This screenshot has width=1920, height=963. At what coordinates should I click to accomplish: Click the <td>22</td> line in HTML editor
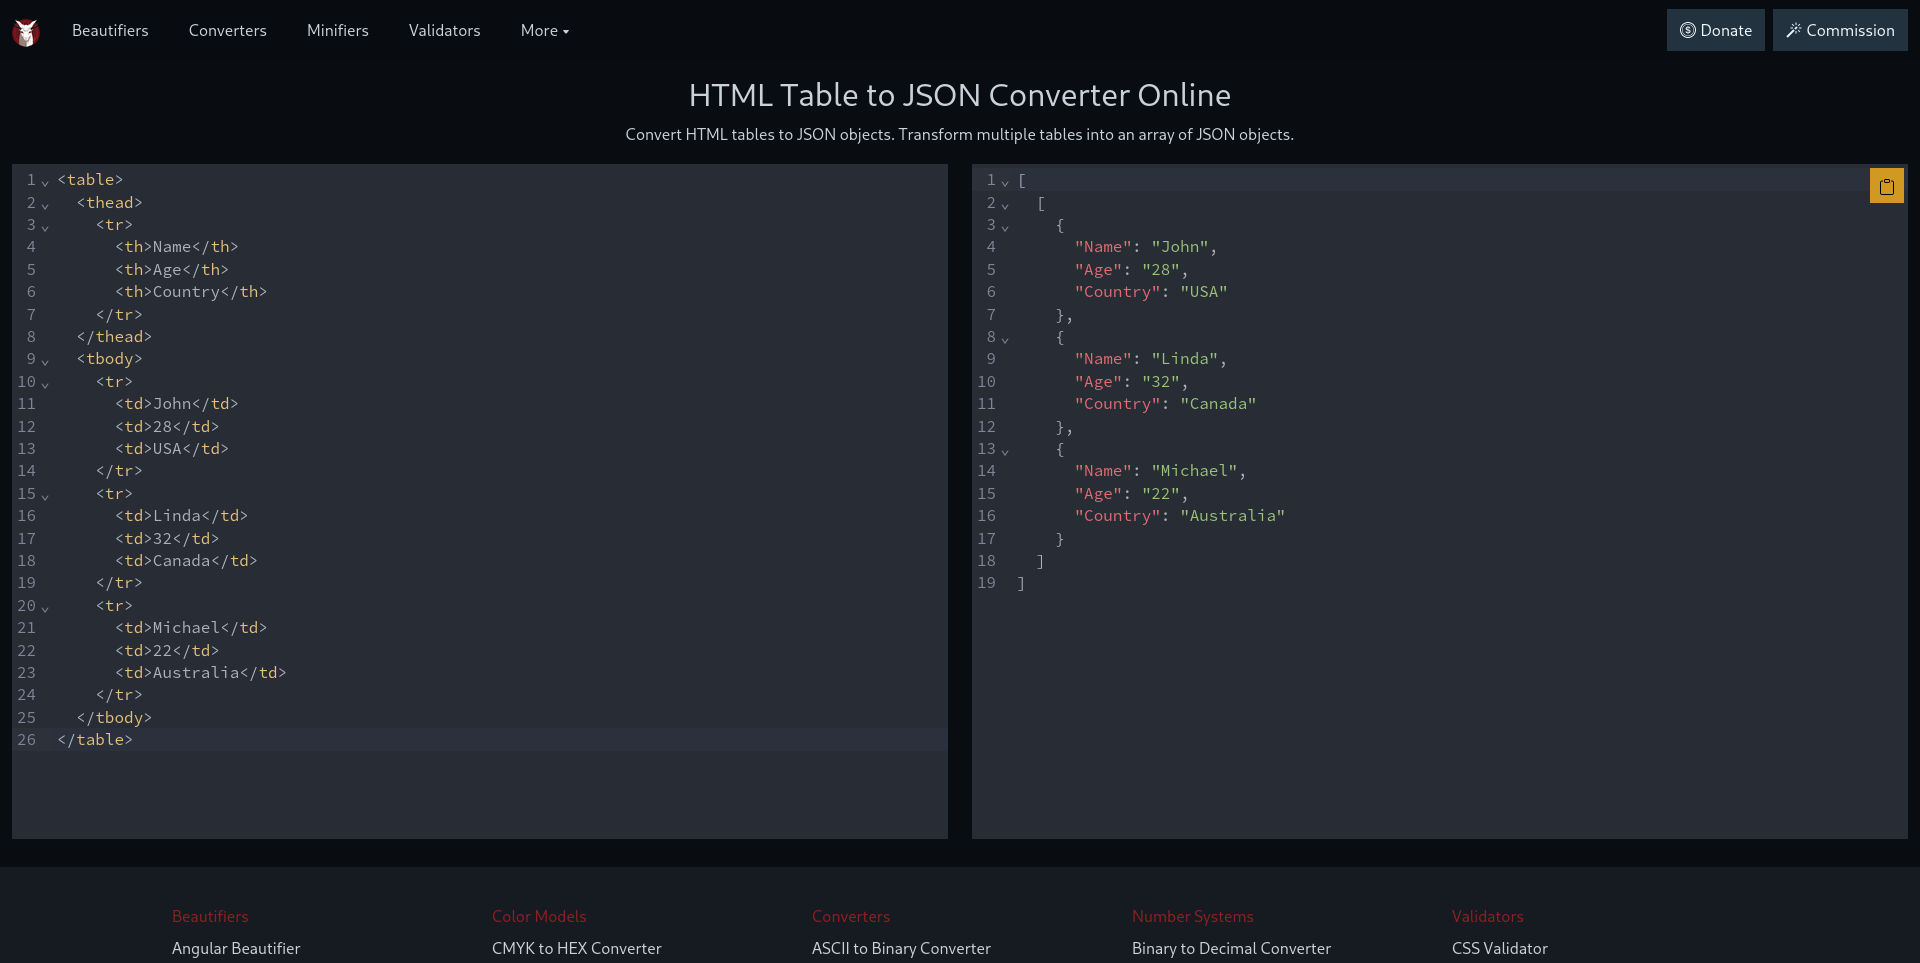click(167, 651)
